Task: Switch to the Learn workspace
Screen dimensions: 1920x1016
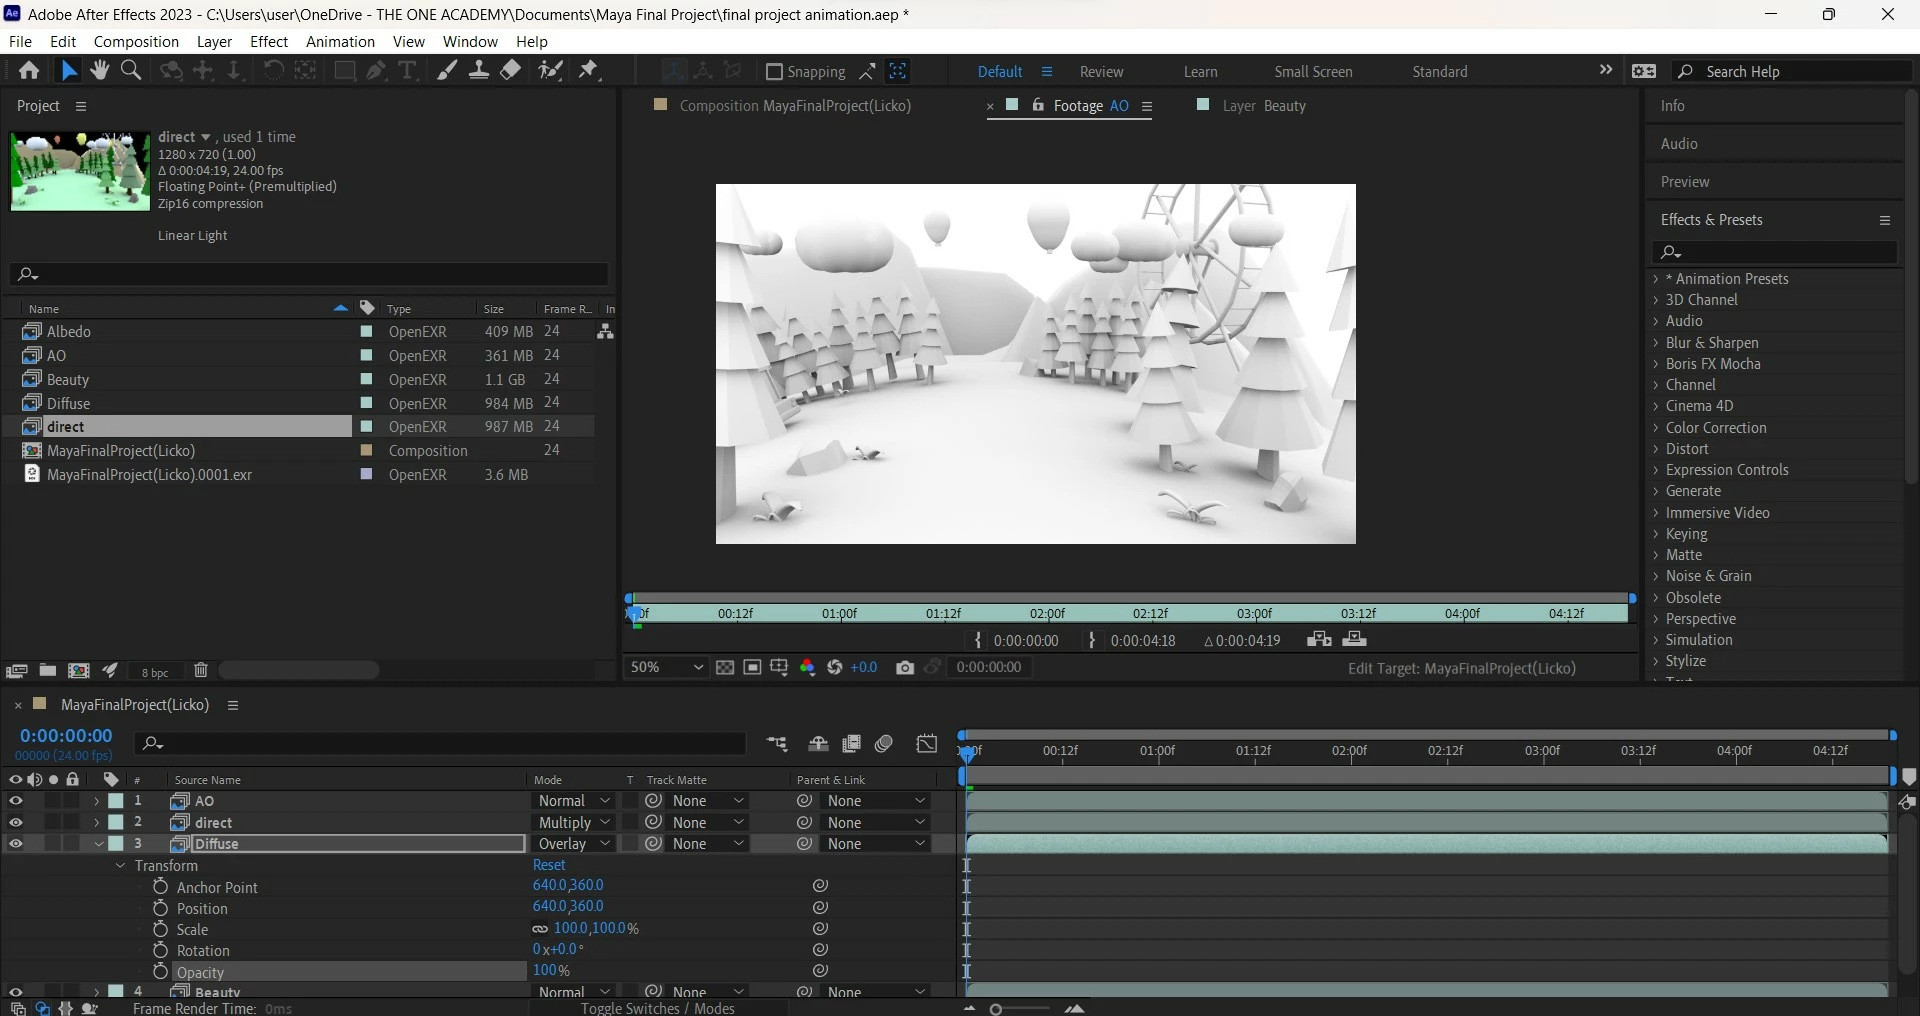Action: 1200,72
